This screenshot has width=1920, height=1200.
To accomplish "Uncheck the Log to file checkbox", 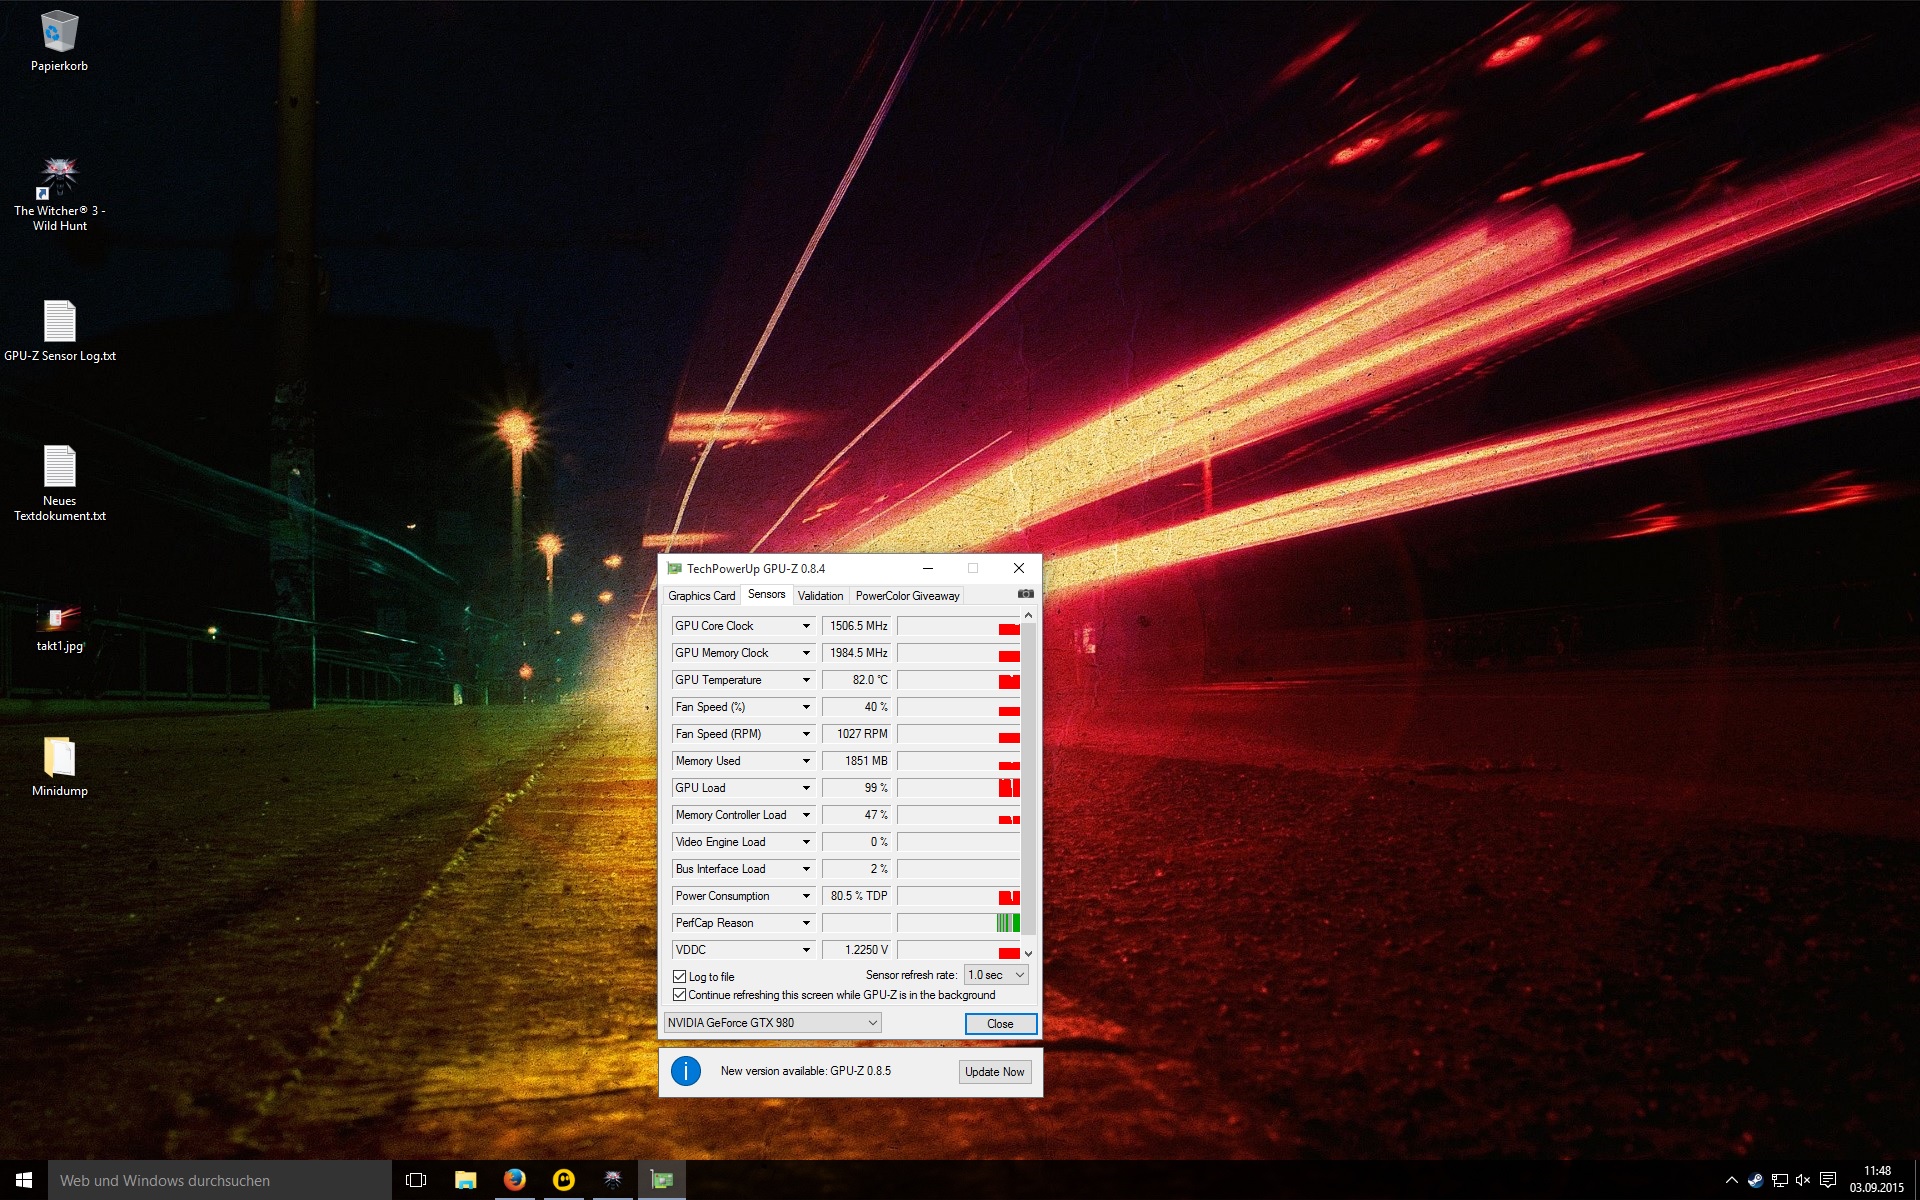I will click(680, 976).
